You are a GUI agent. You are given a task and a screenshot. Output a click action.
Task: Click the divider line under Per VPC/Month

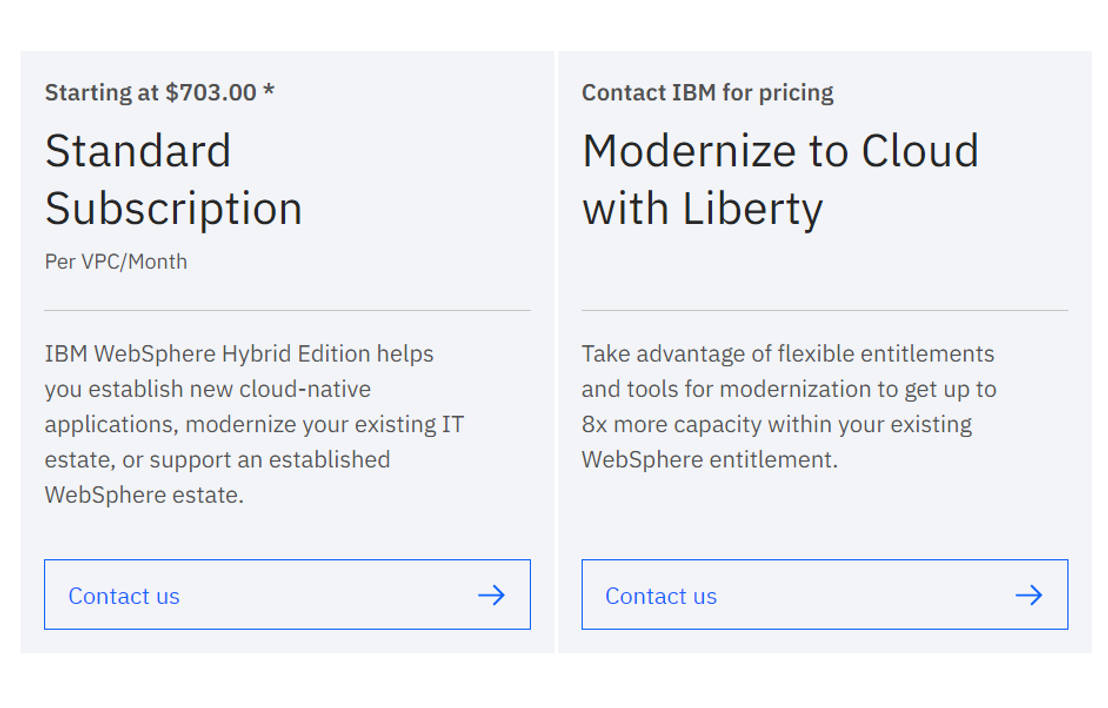coord(287,308)
